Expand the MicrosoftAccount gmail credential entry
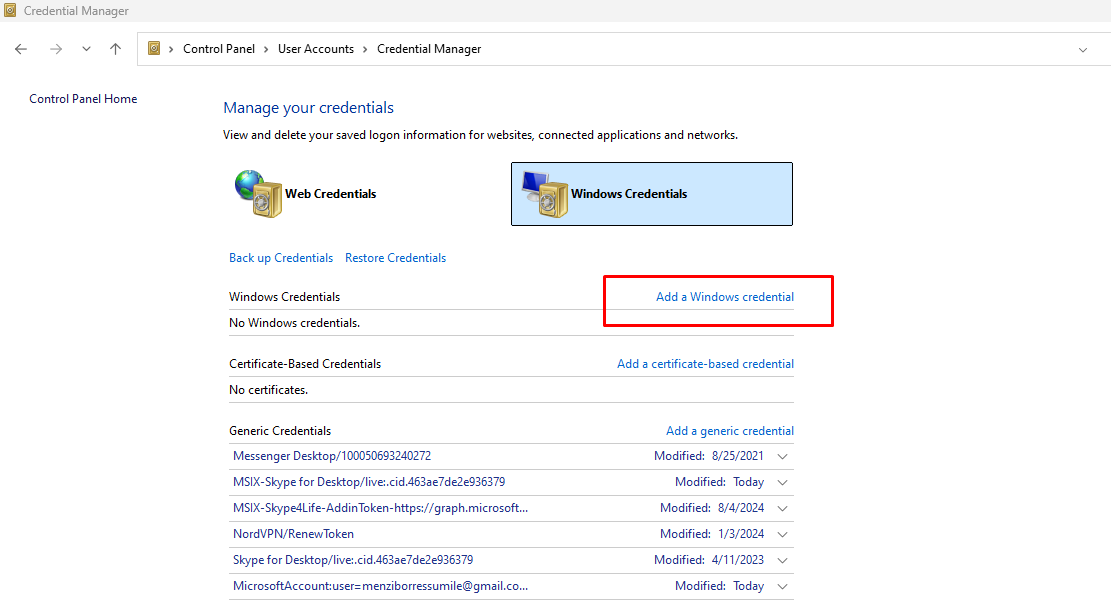Screen dimensions: 1111x603 click(x=782, y=586)
